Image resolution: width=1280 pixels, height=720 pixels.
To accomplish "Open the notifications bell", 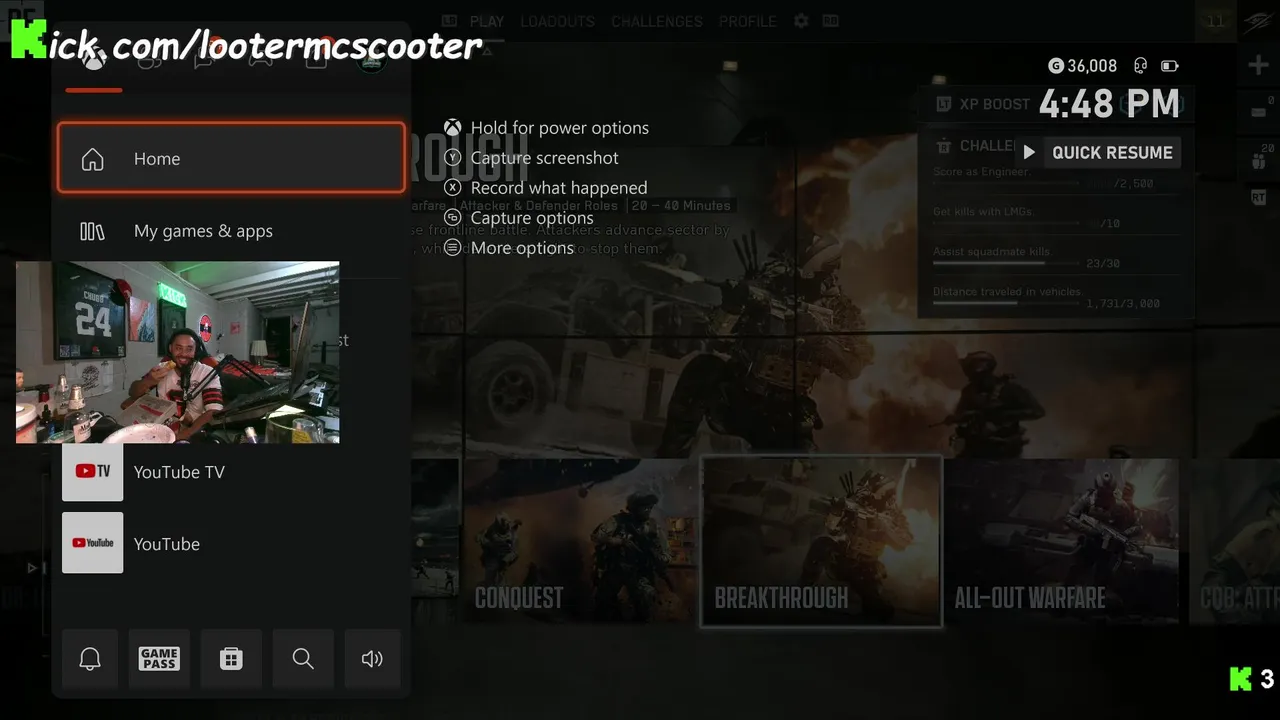I will coord(90,658).
